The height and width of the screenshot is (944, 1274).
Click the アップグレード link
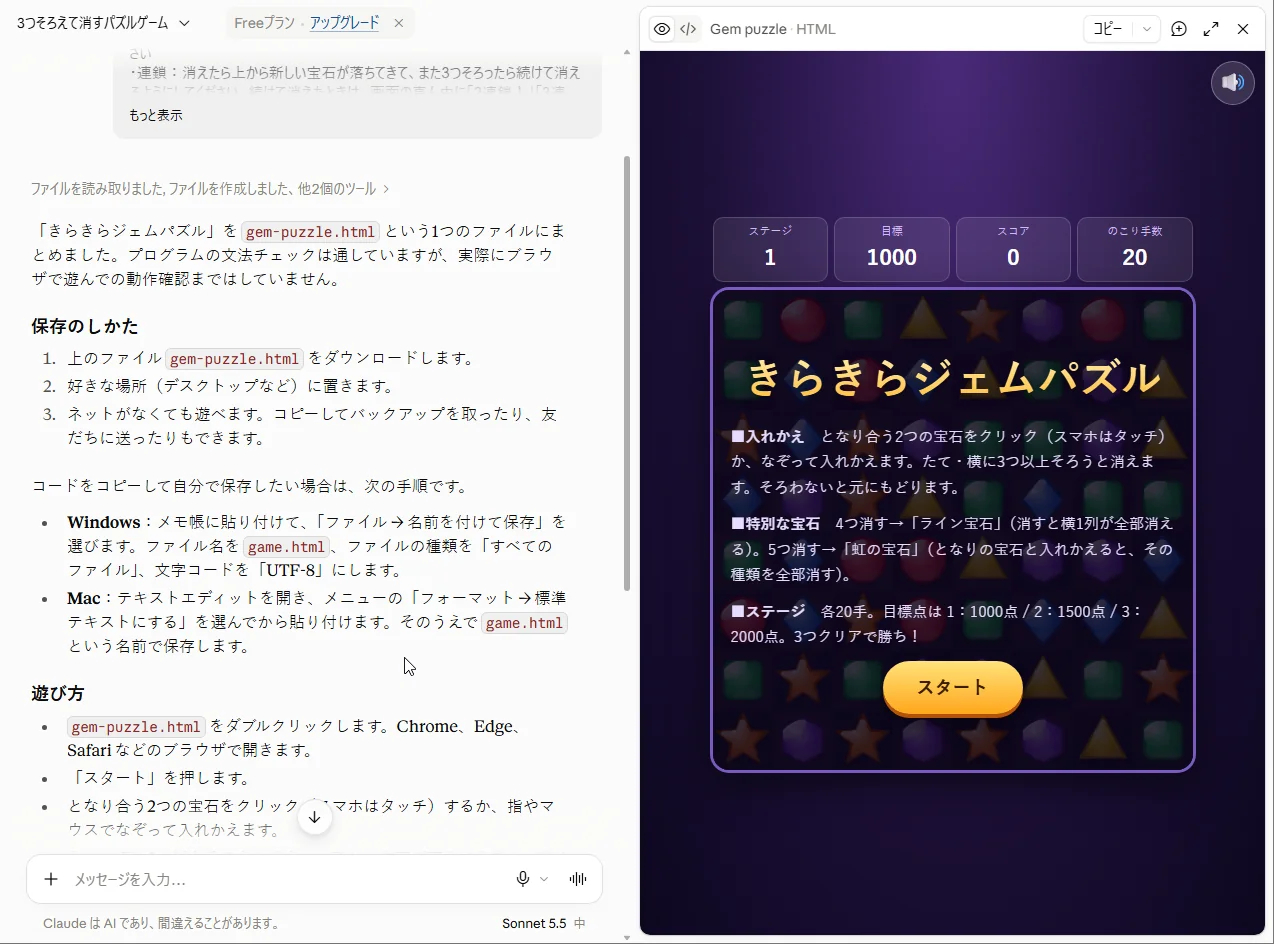[344, 23]
